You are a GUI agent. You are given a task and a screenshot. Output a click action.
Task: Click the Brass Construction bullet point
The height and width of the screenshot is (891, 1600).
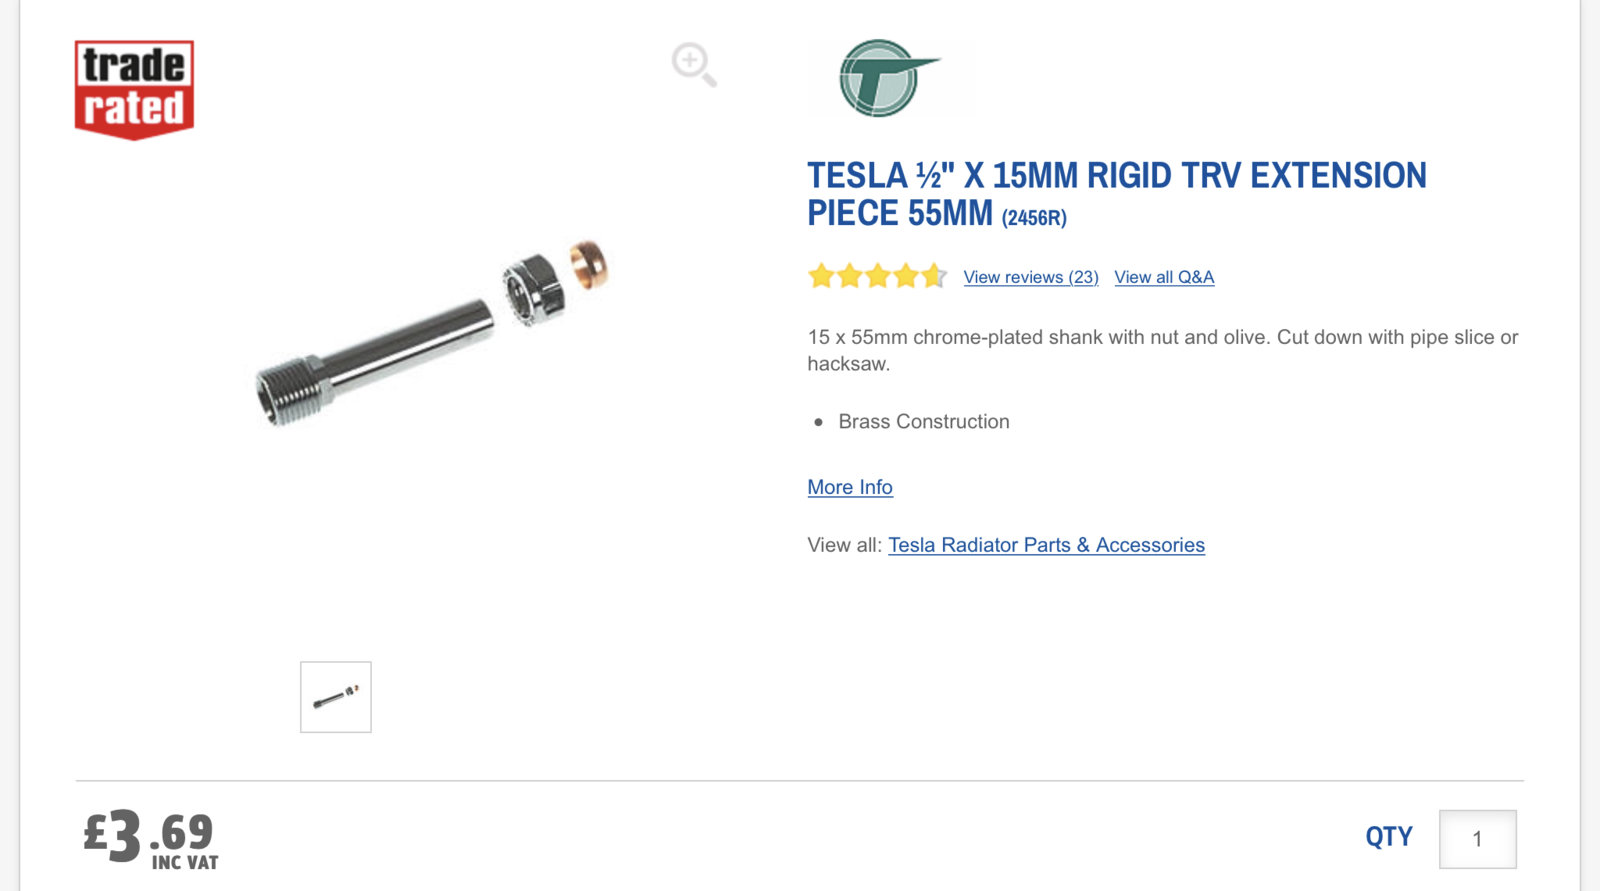tap(923, 422)
